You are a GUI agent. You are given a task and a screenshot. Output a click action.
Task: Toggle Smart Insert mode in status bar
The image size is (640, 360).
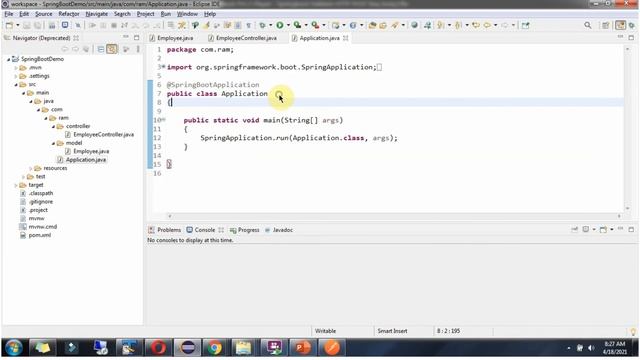click(x=392, y=331)
